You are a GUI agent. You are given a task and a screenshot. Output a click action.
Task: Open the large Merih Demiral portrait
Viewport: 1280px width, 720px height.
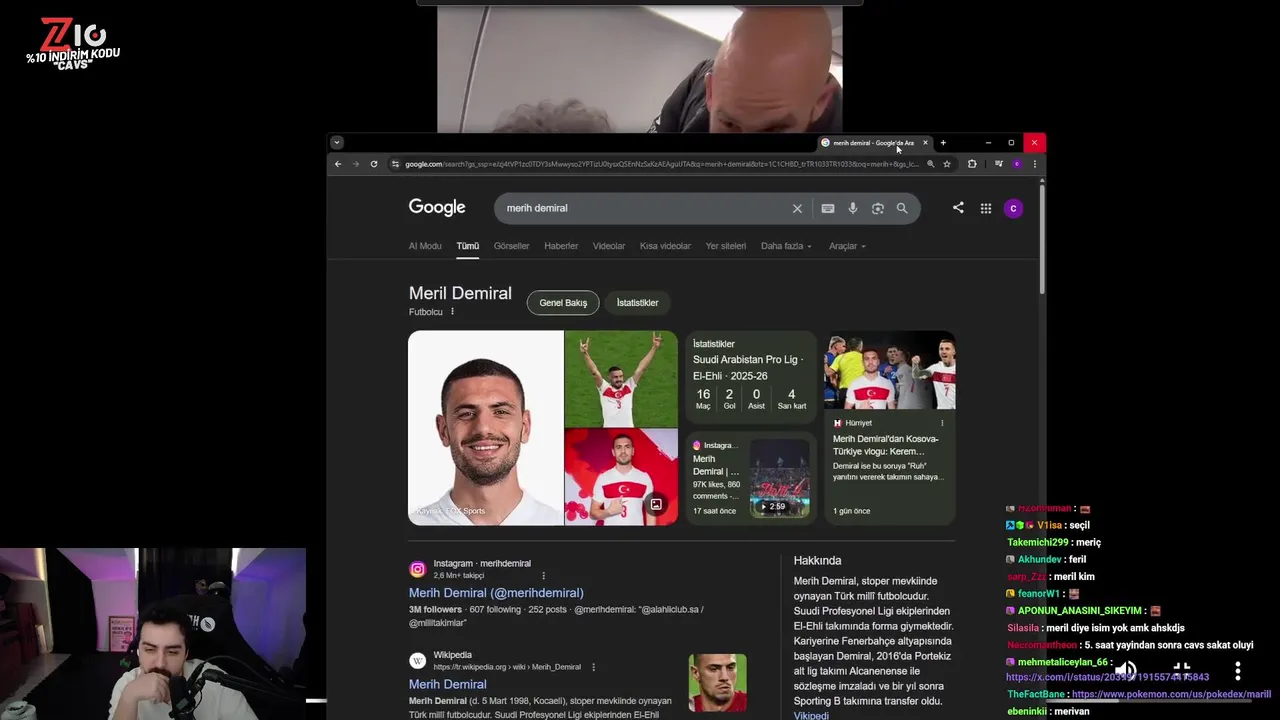coord(486,428)
